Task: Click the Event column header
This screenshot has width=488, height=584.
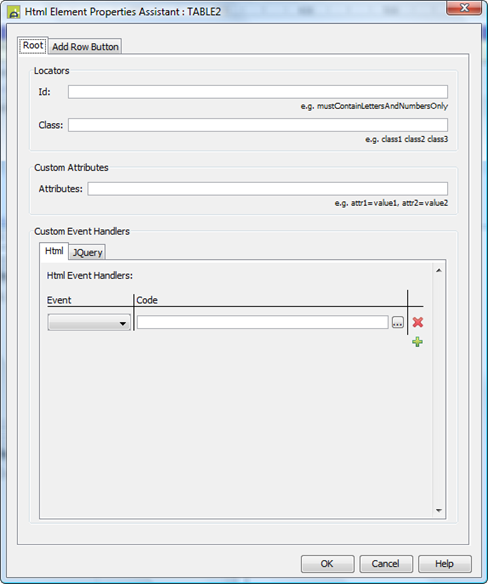Action: 59,300
